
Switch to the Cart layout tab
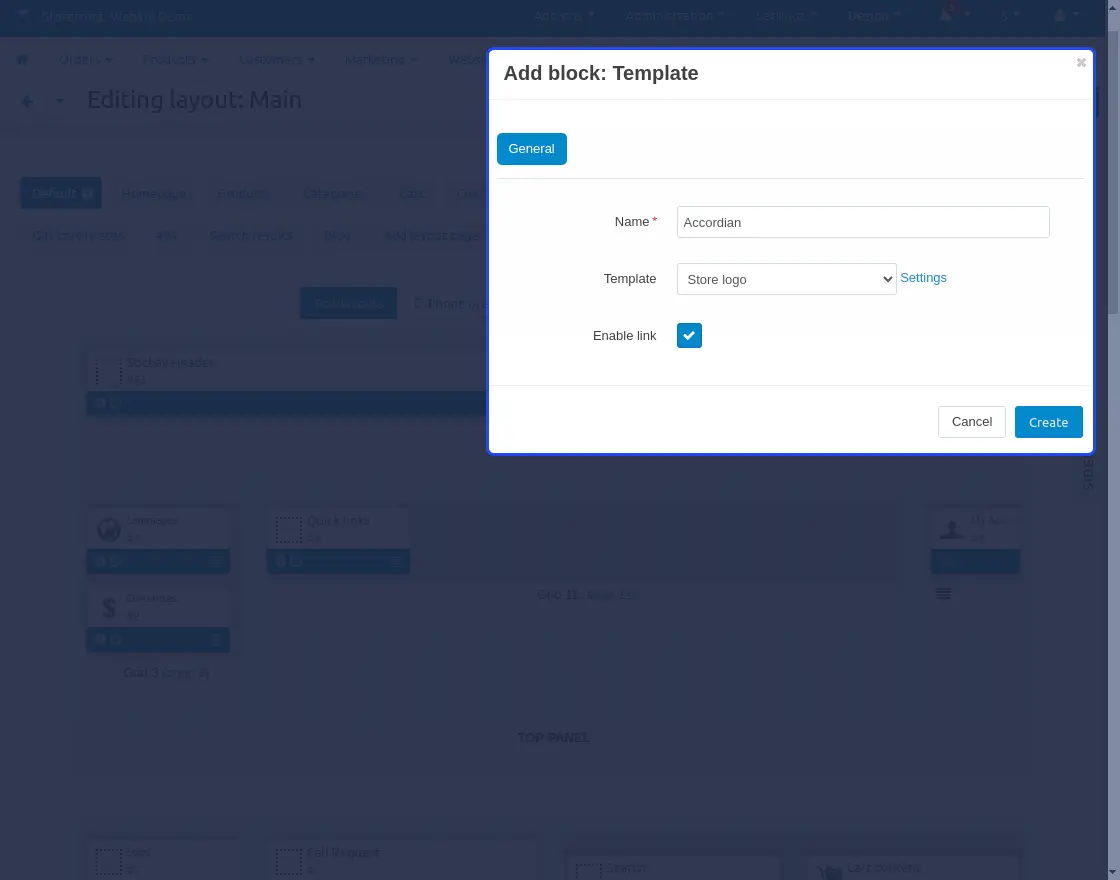(413, 193)
